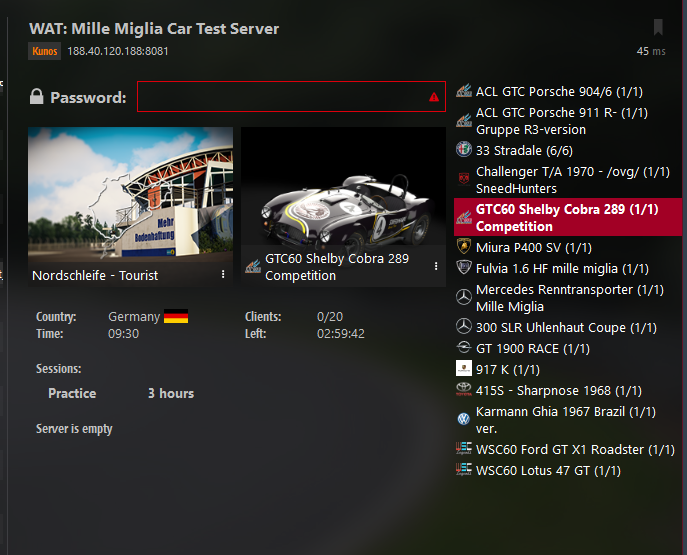The image size is (687, 555).
Task: Click Mercedes star icon beside 300 SLR
Action: (x=464, y=326)
